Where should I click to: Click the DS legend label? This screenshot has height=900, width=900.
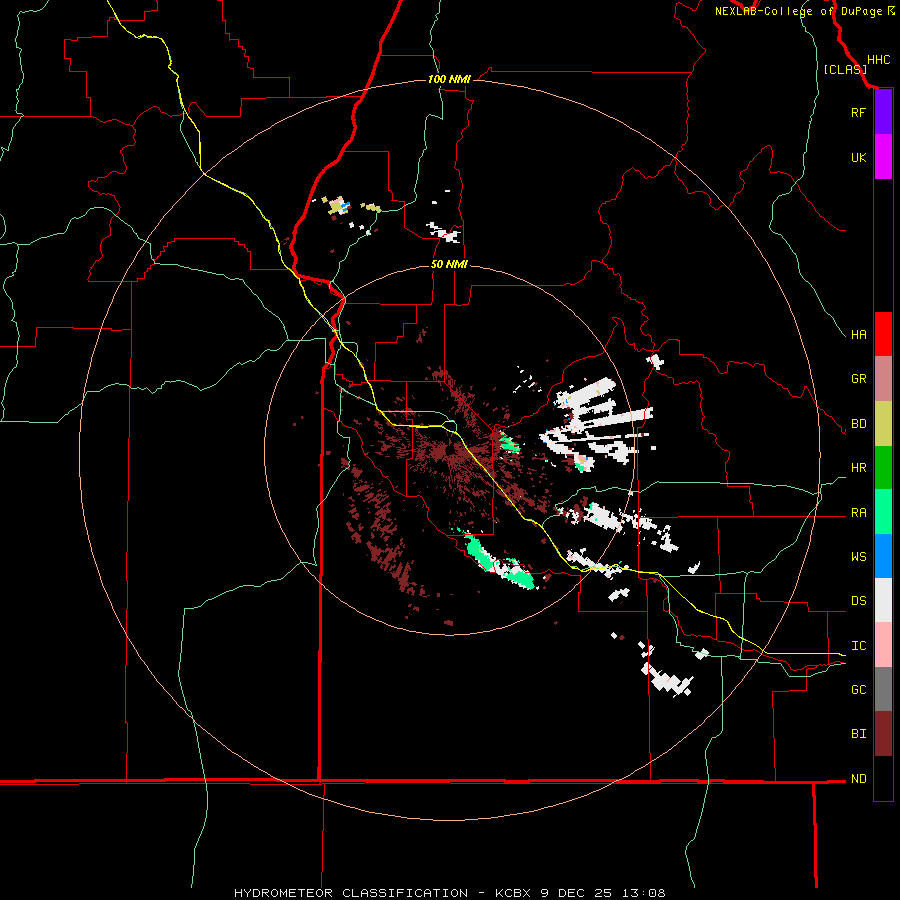(x=858, y=601)
